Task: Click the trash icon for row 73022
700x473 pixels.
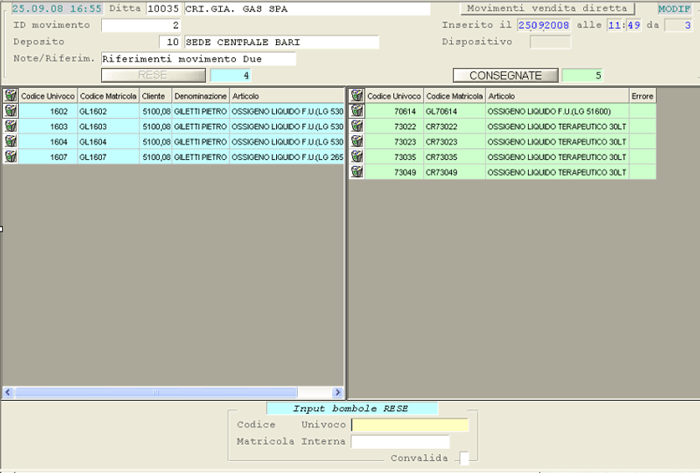Action: point(355,126)
